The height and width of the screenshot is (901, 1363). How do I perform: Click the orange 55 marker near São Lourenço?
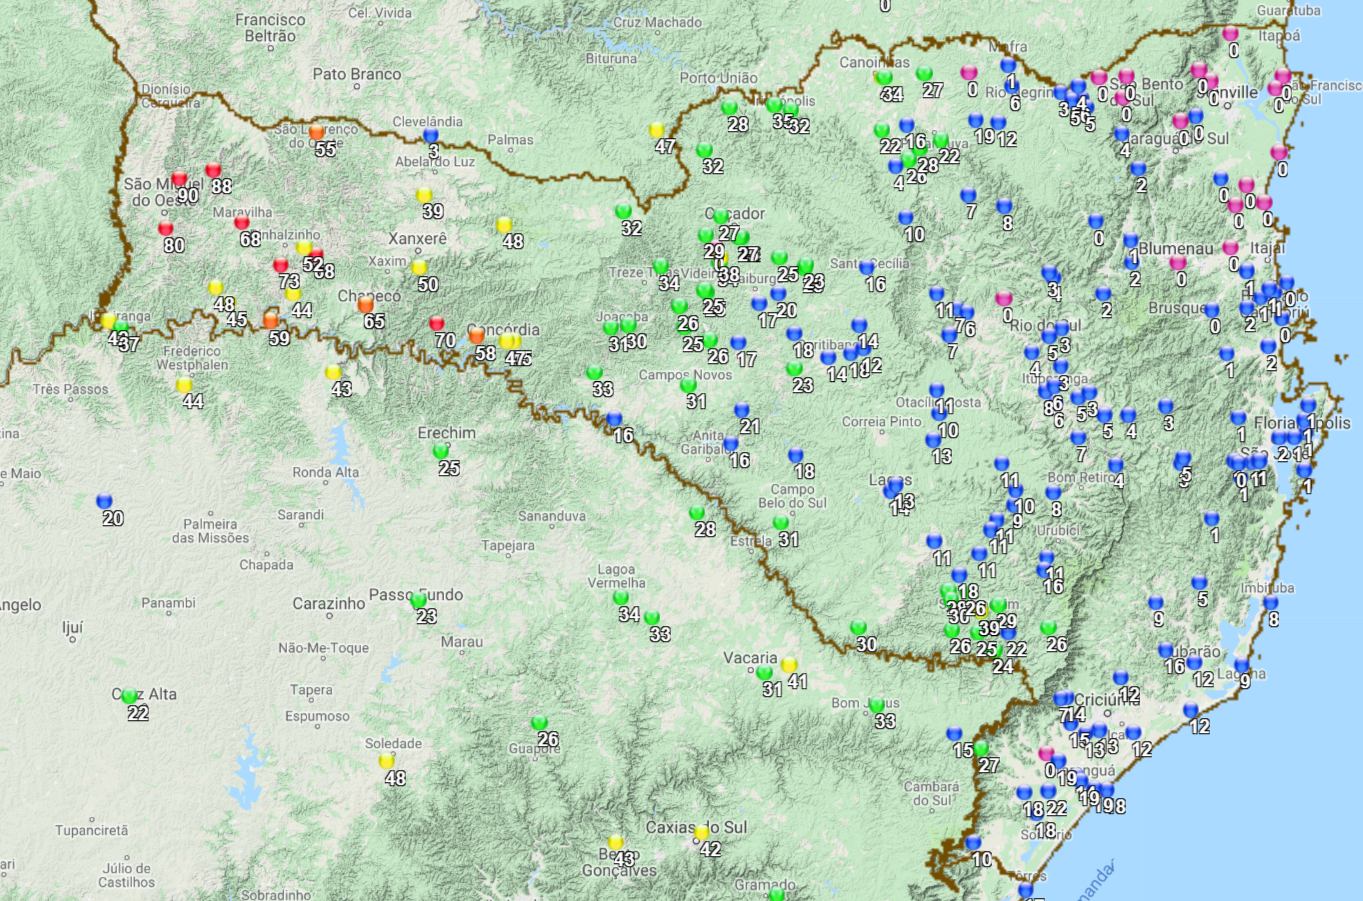(317, 133)
